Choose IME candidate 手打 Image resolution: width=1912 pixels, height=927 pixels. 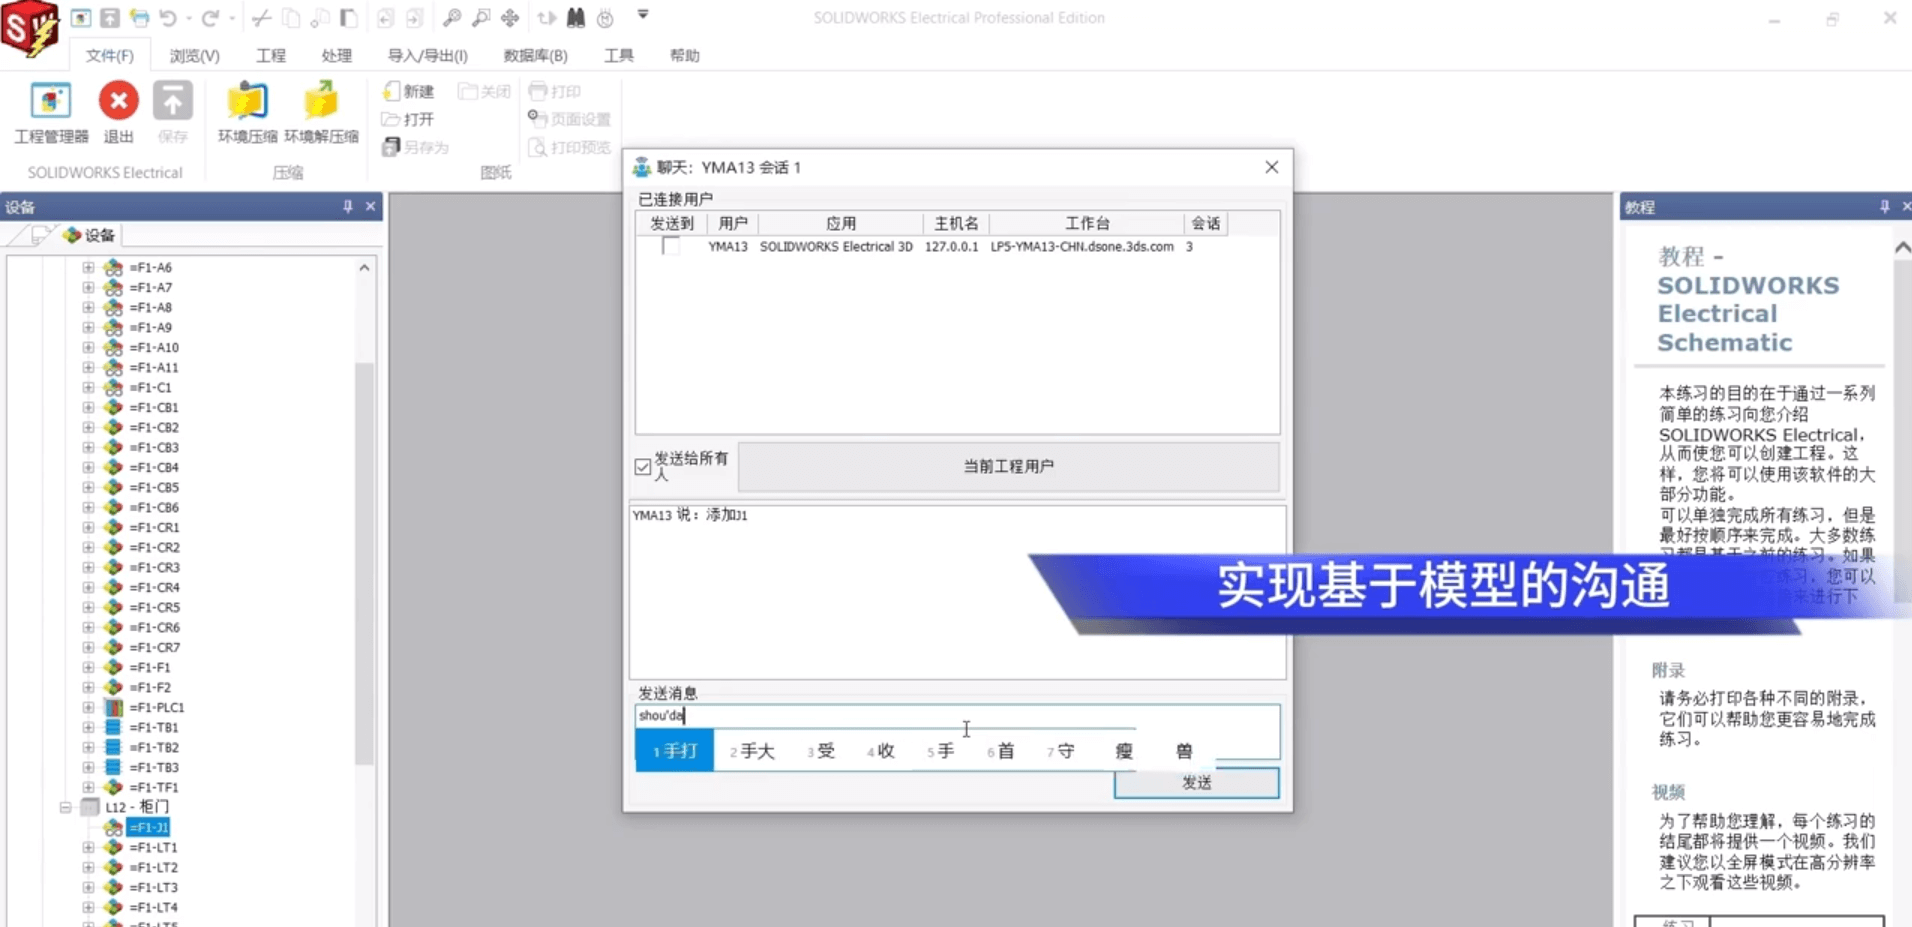(x=675, y=751)
